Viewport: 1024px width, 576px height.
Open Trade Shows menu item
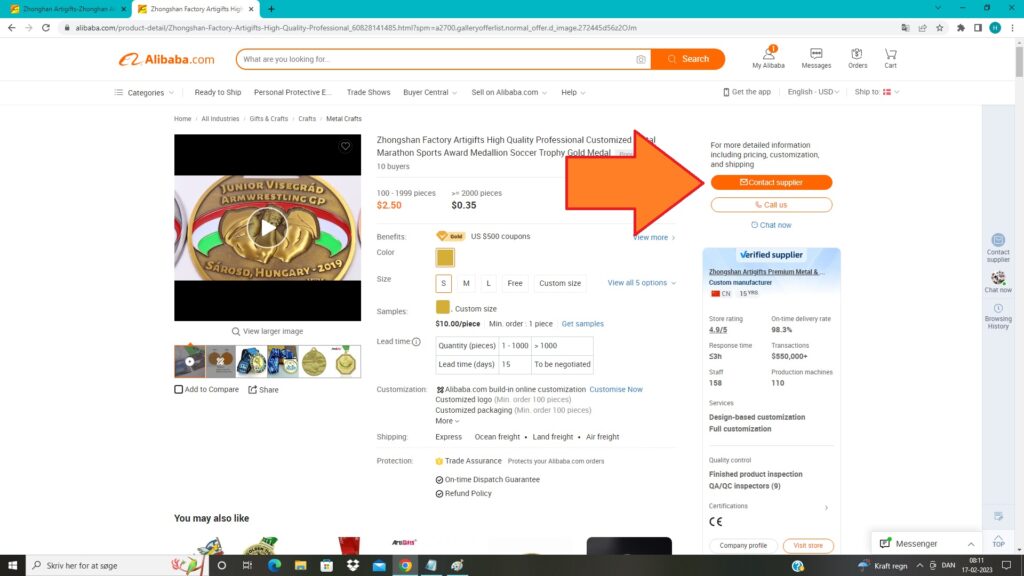(368, 92)
